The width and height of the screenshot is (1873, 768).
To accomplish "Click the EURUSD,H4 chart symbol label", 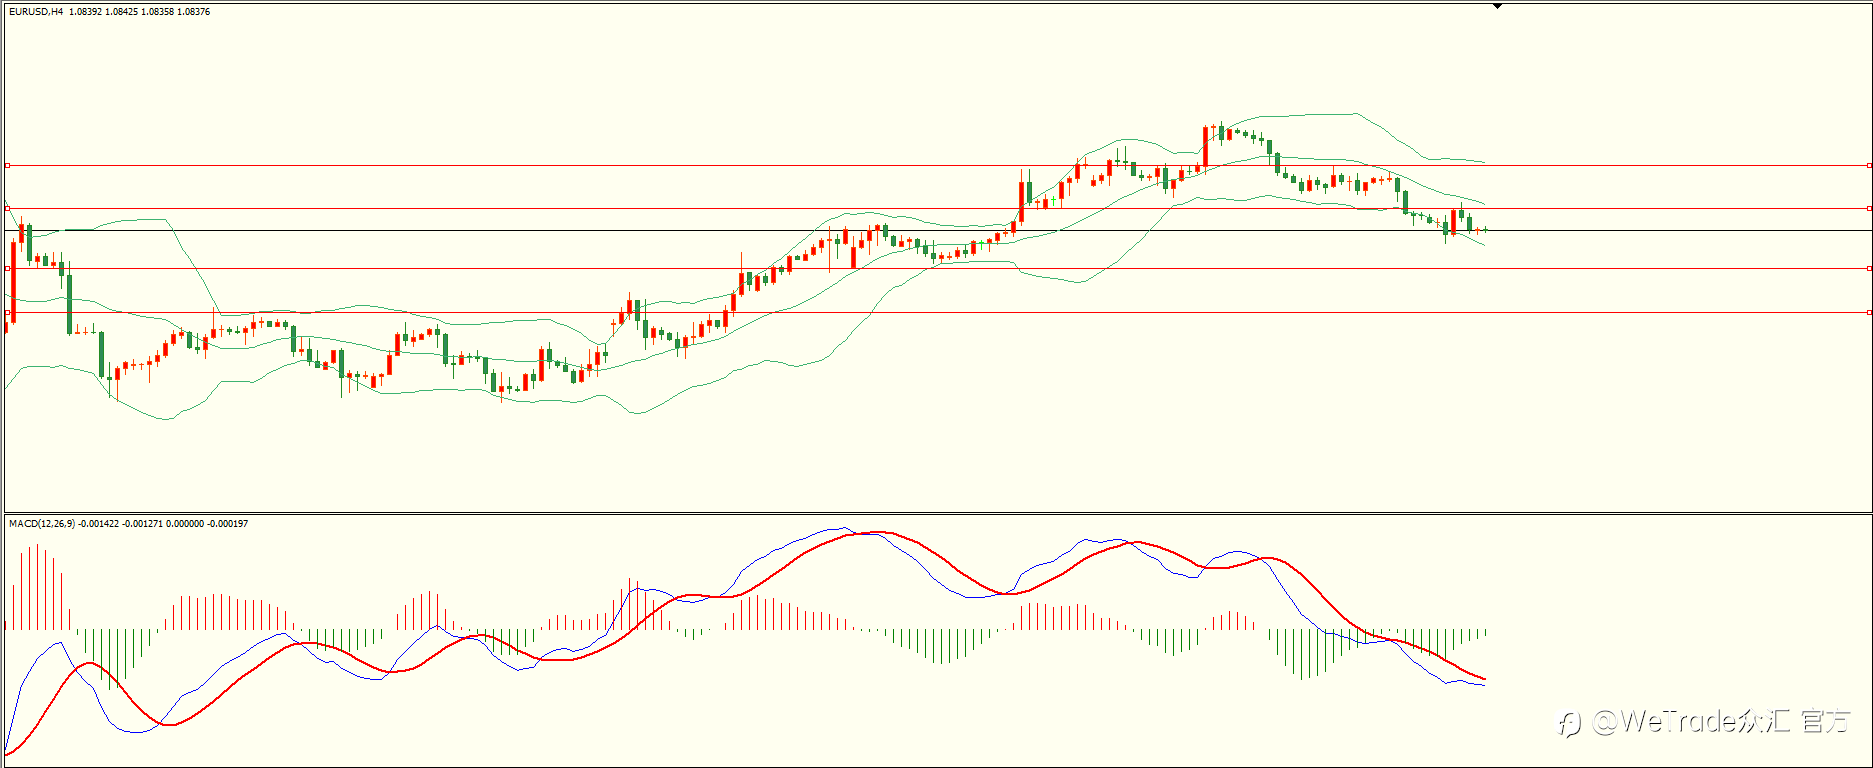I will (x=36, y=12).
